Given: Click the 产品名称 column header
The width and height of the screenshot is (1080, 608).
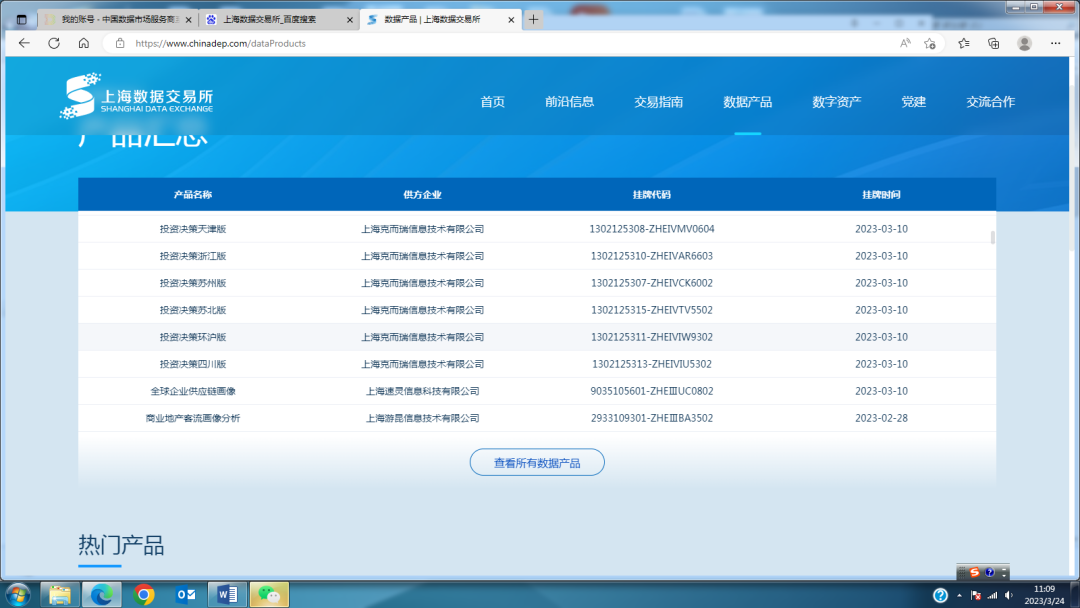Looking at the screenshot, I should coord(193,195).
